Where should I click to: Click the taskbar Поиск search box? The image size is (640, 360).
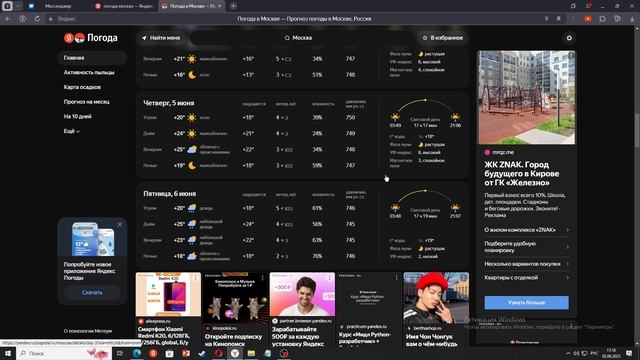coord(64,353)
